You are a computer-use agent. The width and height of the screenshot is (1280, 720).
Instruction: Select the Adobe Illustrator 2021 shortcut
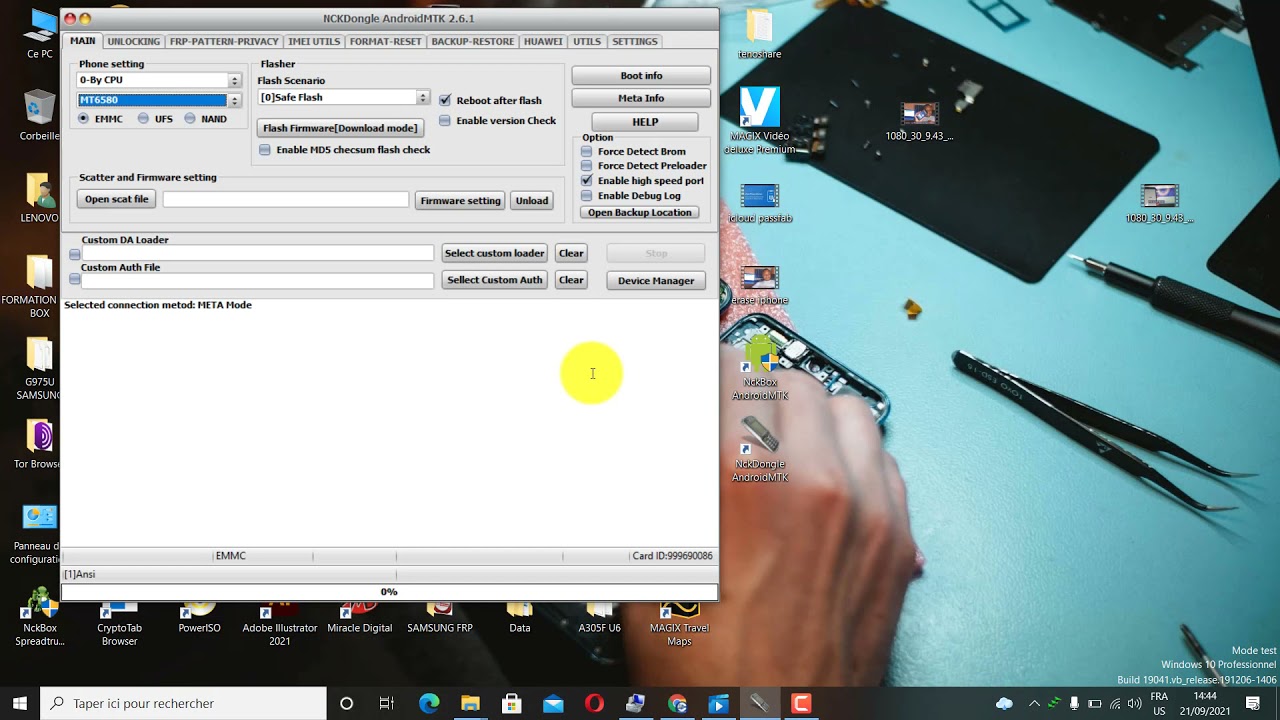pos(280,622)
